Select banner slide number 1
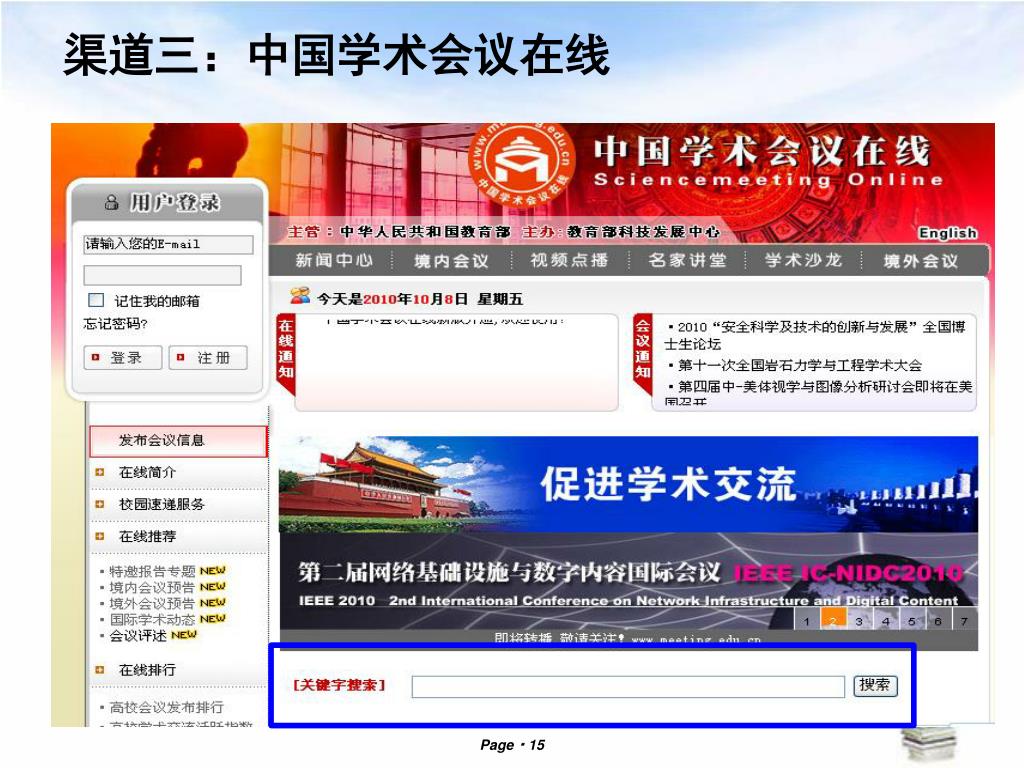Image resolution: width=1024 pixels, height=768 pixels. [x=807, y=621]
